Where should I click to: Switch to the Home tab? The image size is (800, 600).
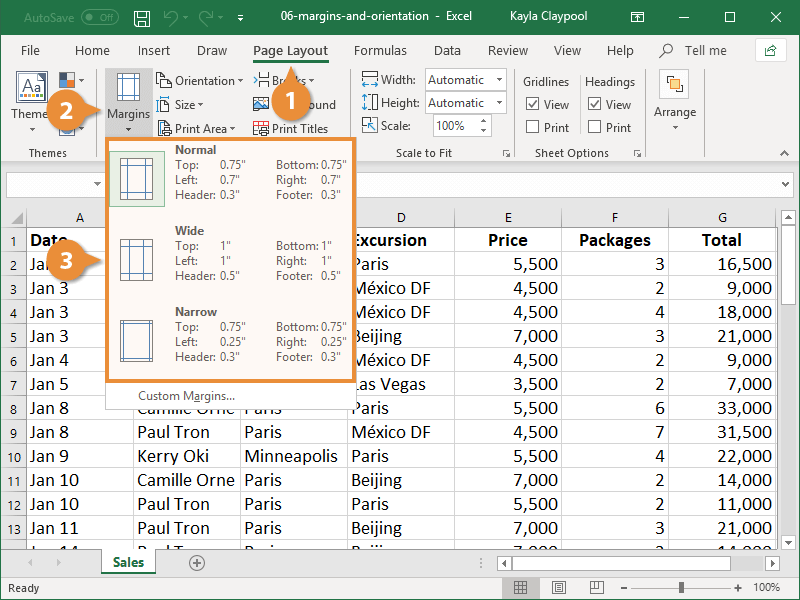tap(92, 51)
